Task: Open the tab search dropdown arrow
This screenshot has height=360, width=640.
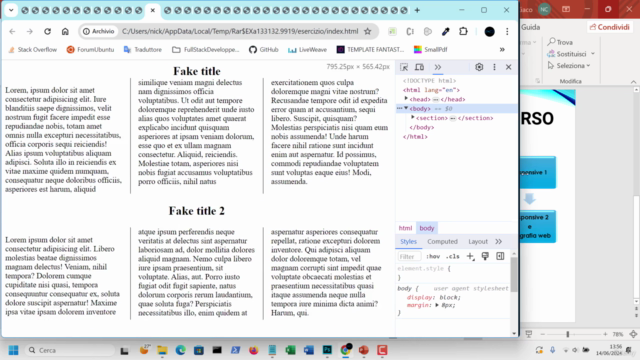Action: tap(11, 10)
